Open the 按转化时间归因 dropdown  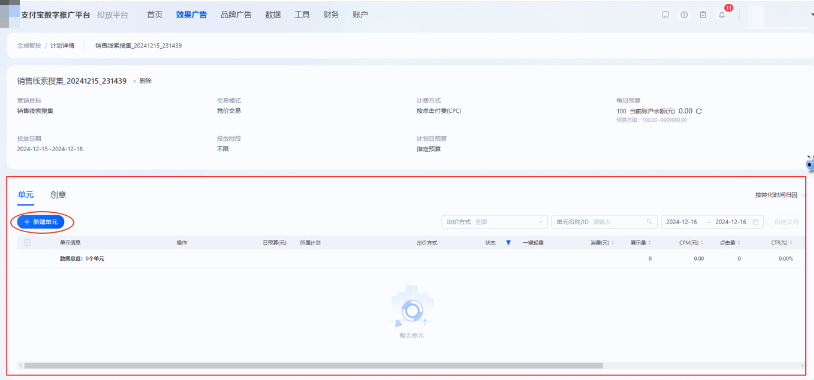[x=780, y=195]
